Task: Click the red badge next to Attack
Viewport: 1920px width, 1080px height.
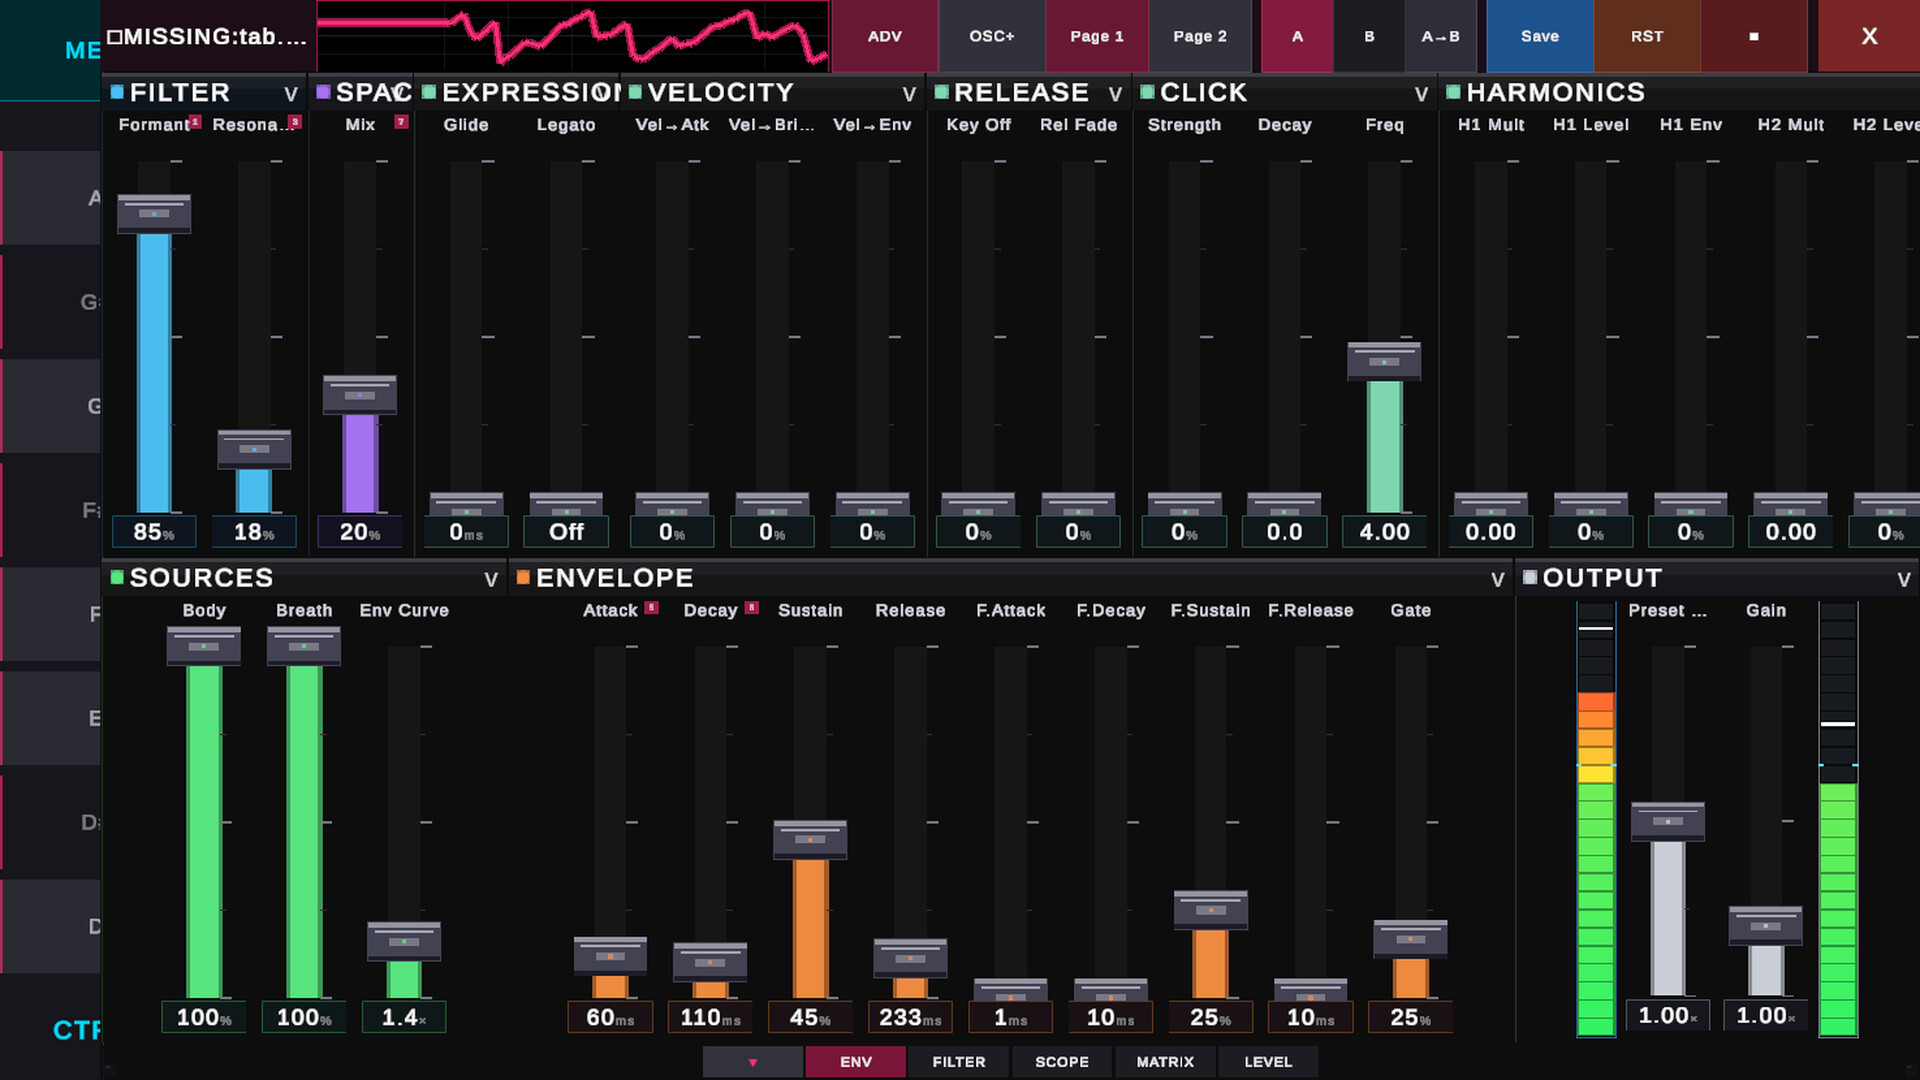Action: [x=651, y=607]
